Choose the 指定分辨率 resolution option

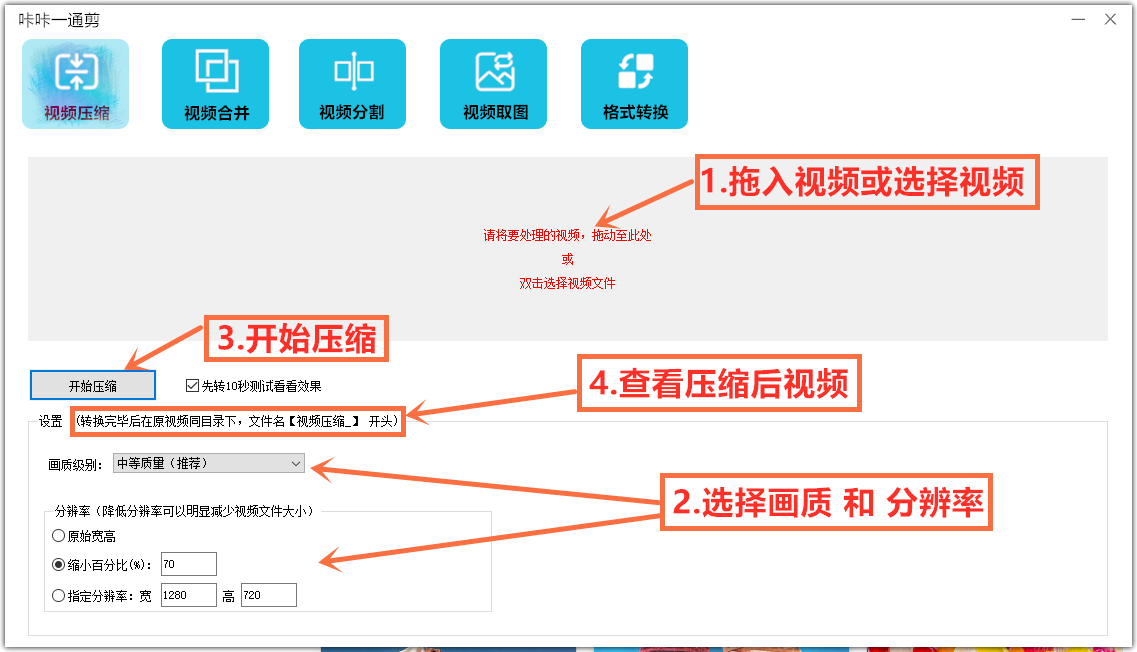pyautogui.click(x=61, y=594)
